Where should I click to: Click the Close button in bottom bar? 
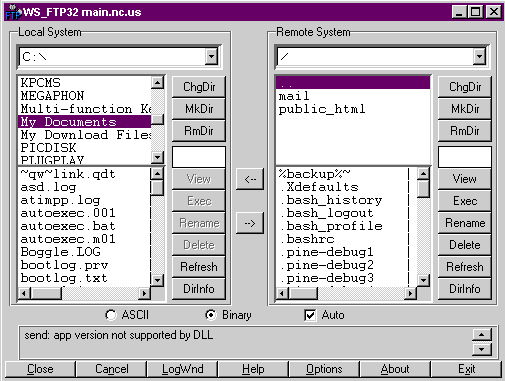[40, 369]
